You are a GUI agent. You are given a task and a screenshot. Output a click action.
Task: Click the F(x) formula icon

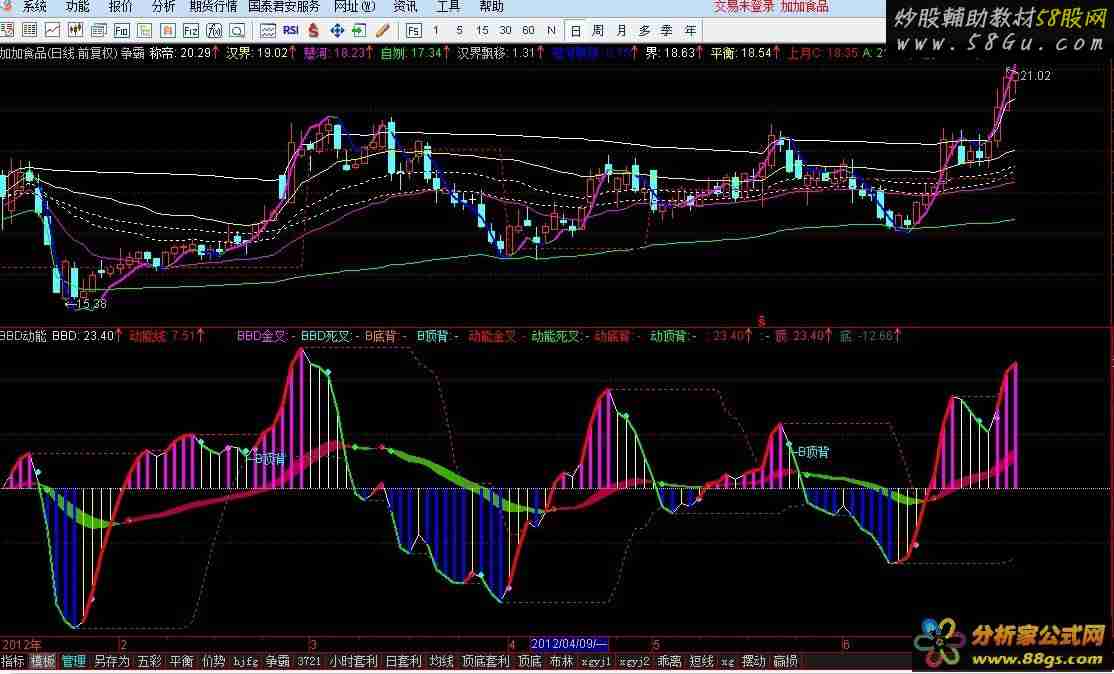(x=216, y=30)
